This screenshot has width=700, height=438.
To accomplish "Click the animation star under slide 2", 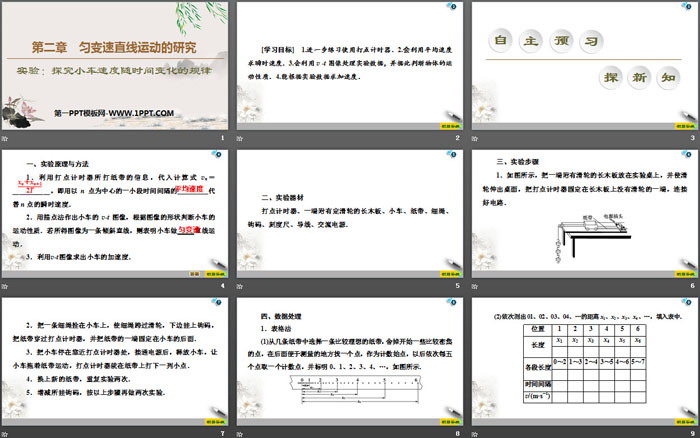I will tap(240, 138).
